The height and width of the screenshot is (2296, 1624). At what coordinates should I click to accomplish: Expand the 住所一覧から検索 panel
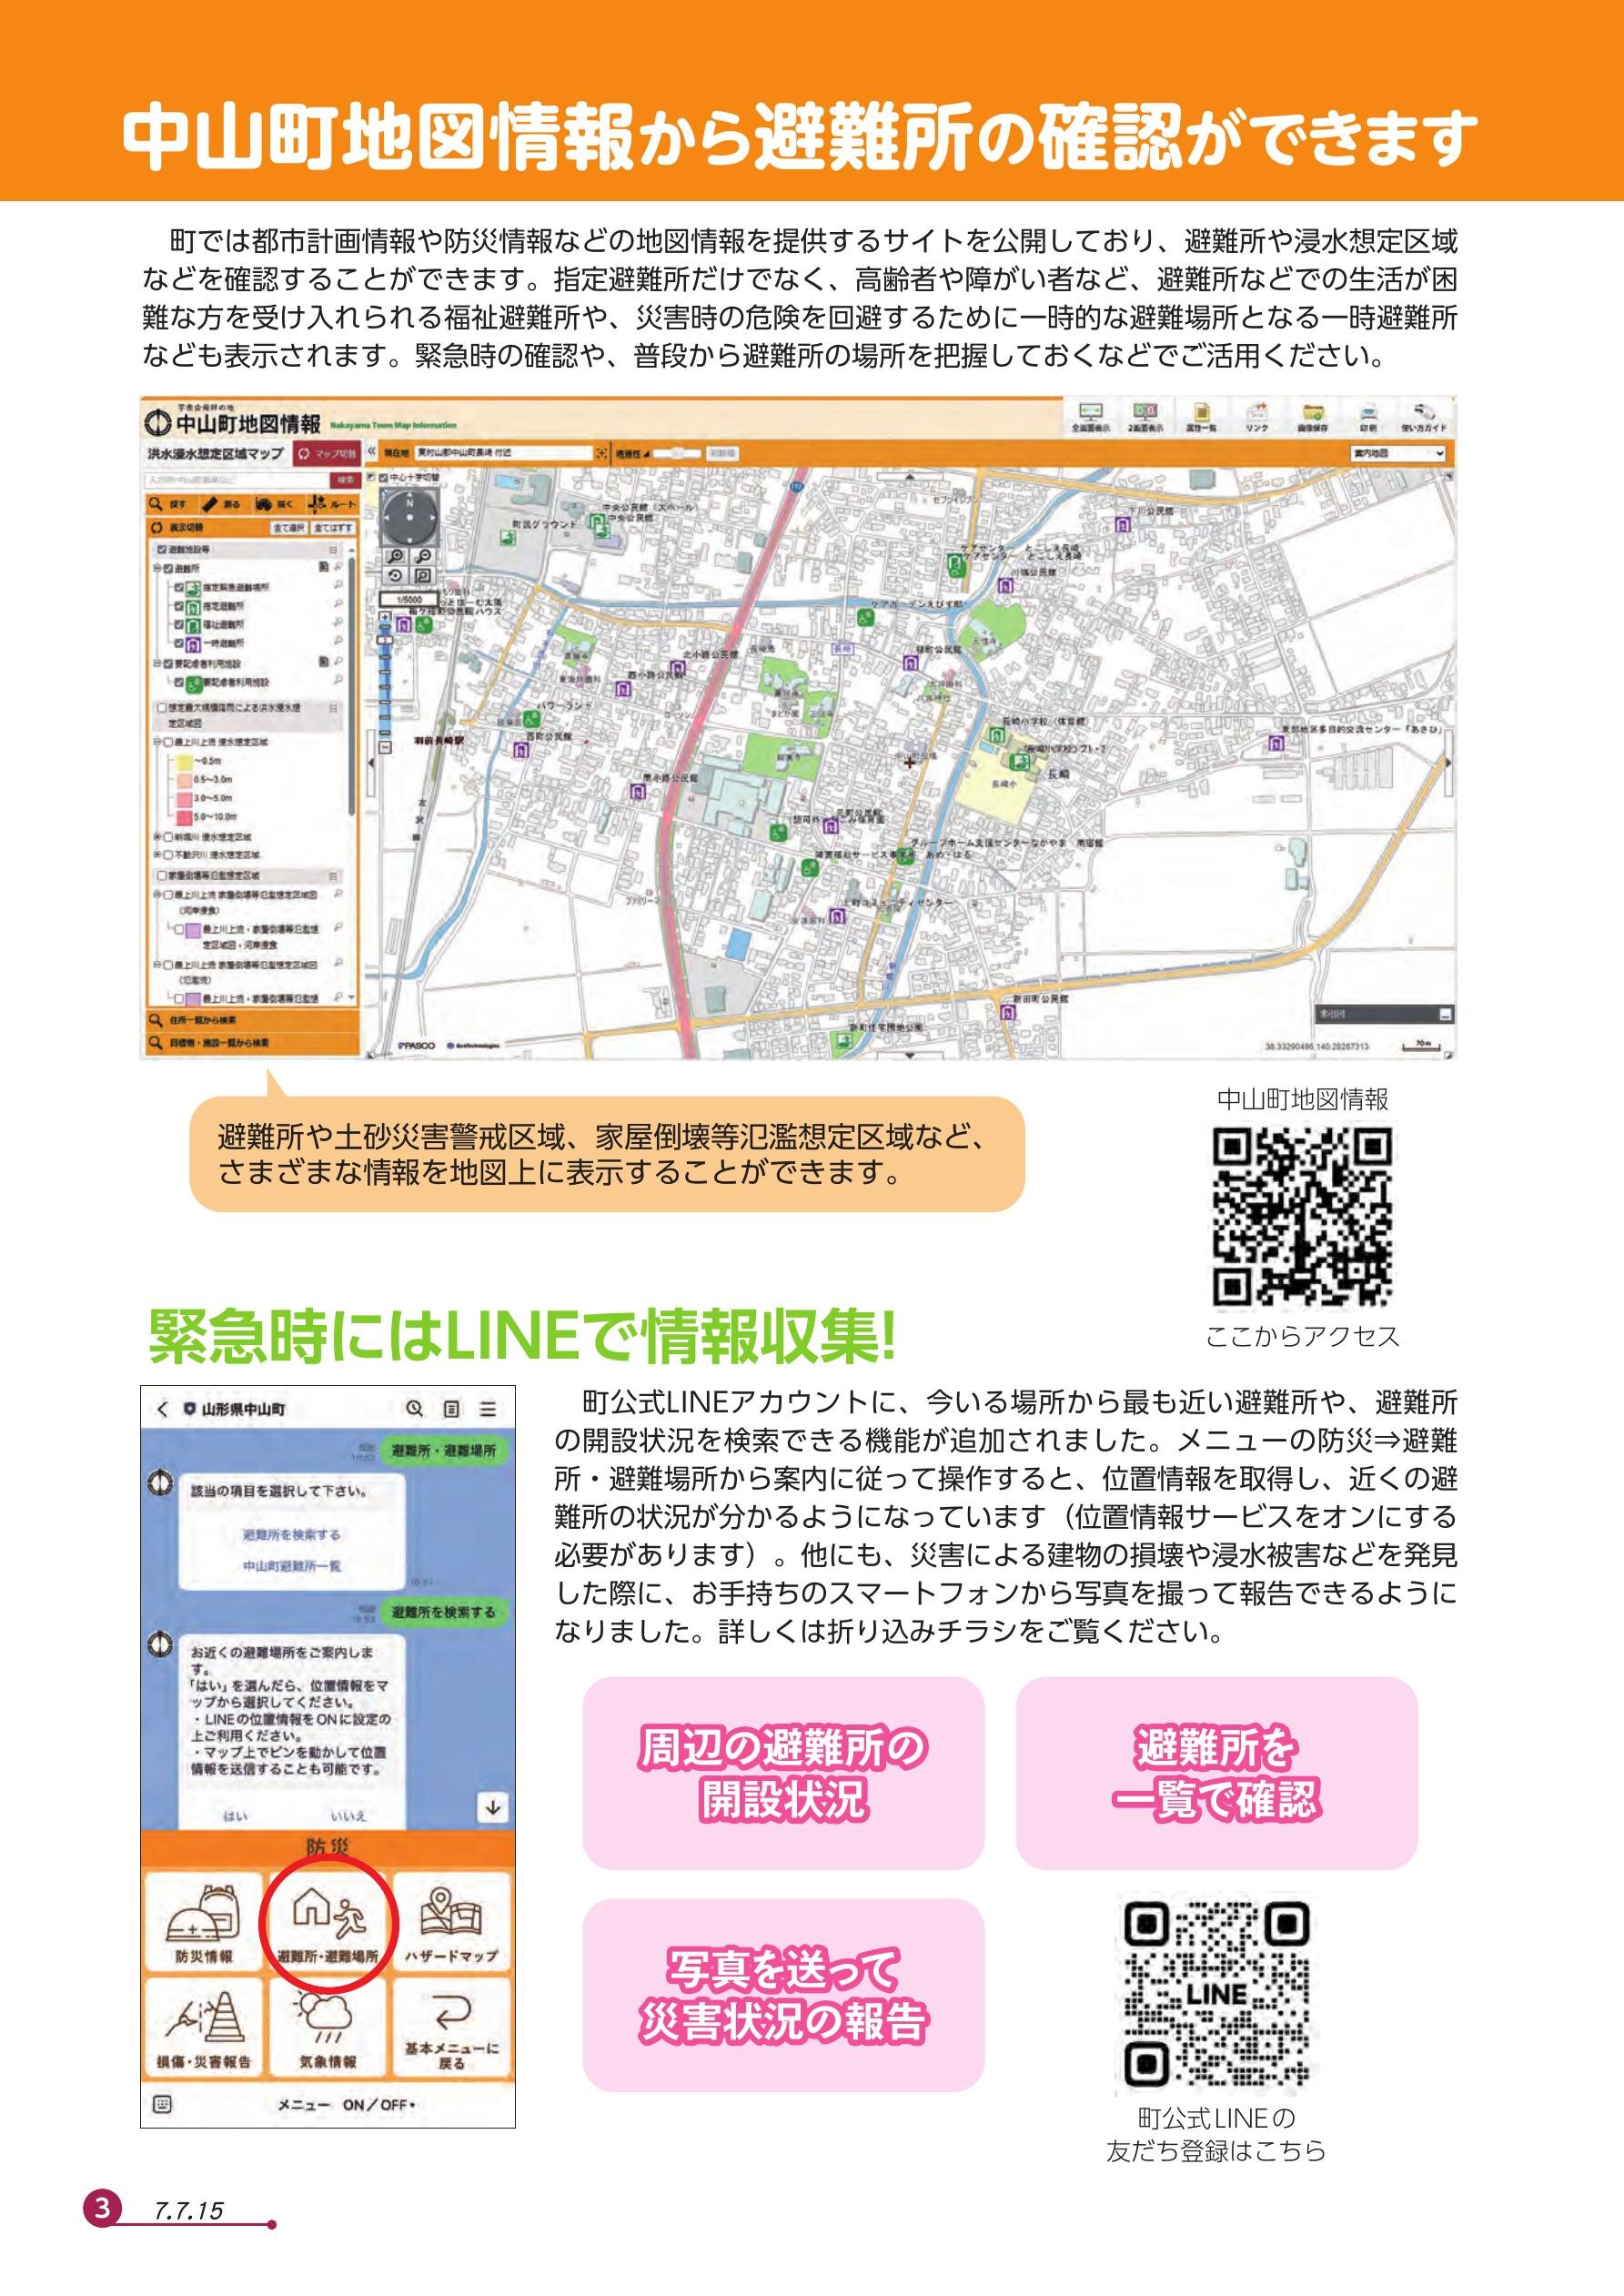click(x=254, y=1021)
